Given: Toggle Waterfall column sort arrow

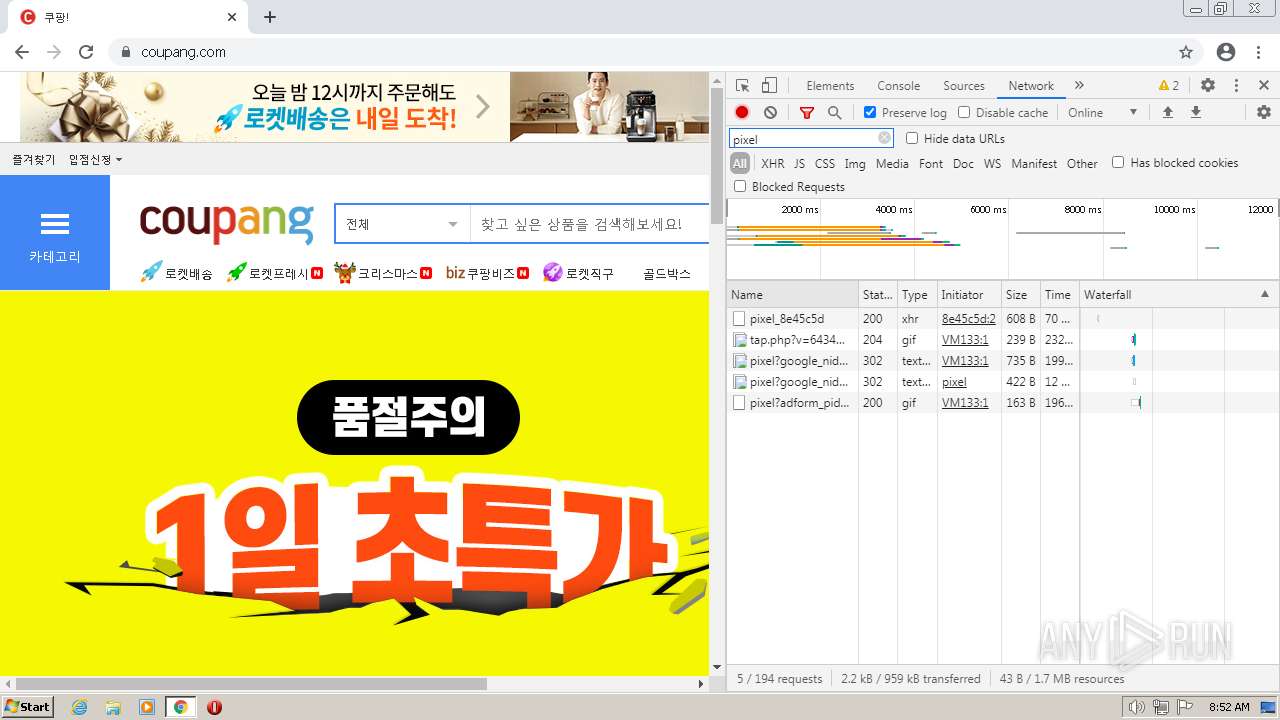Looking at the screenshot, I should pyautogui.click(x=1264, y=295).
